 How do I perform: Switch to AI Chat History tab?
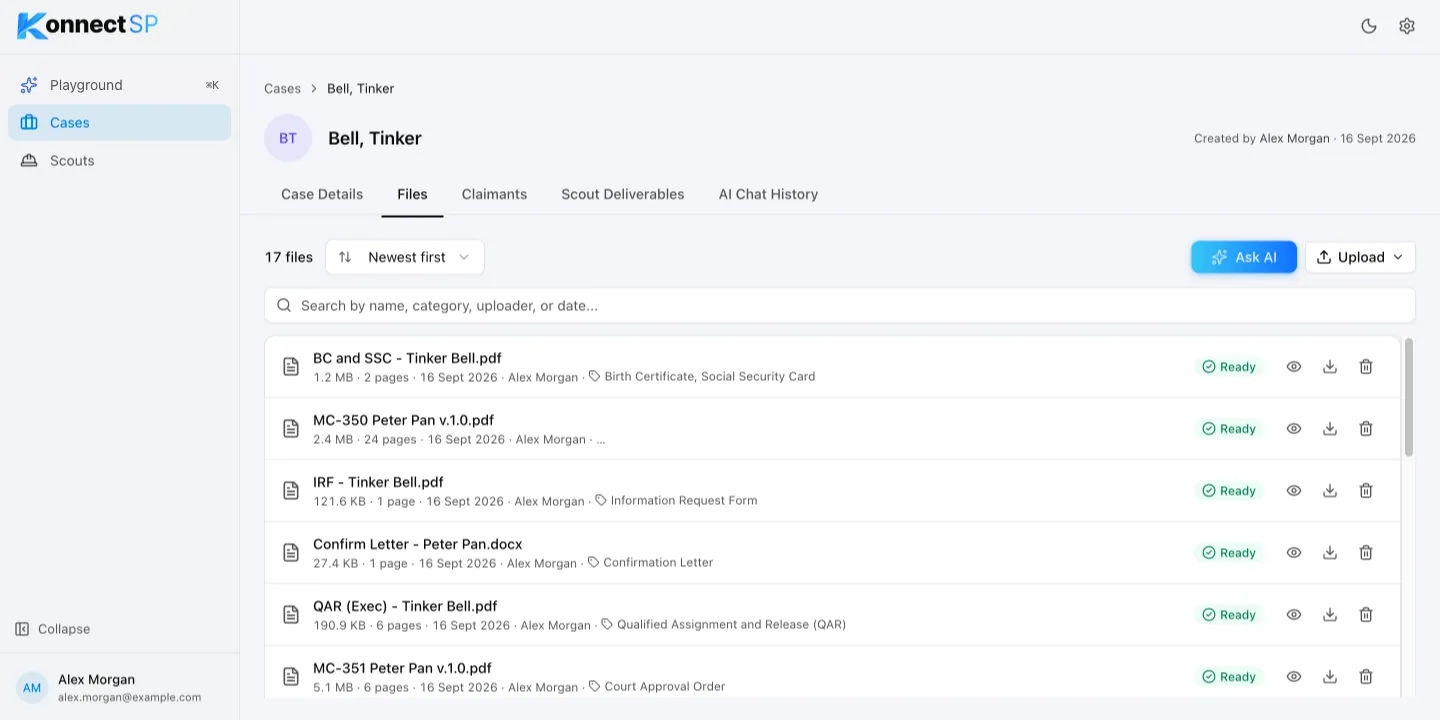768,194
